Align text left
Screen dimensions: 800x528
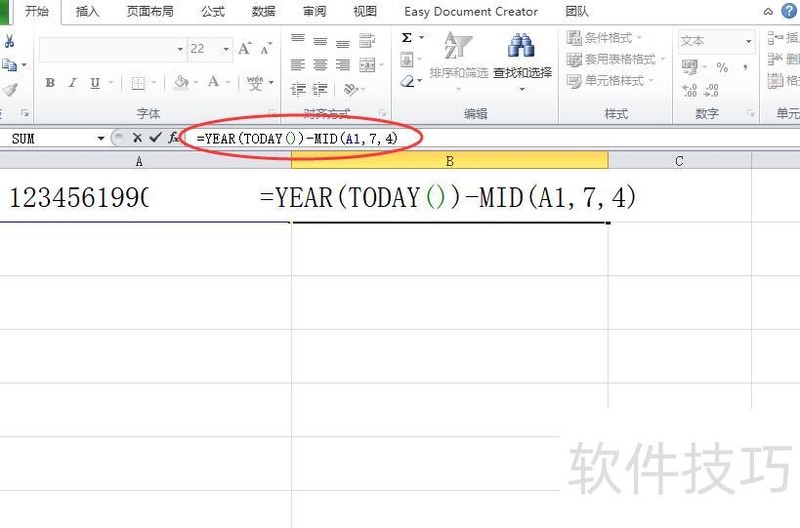(x=298, y=65)
